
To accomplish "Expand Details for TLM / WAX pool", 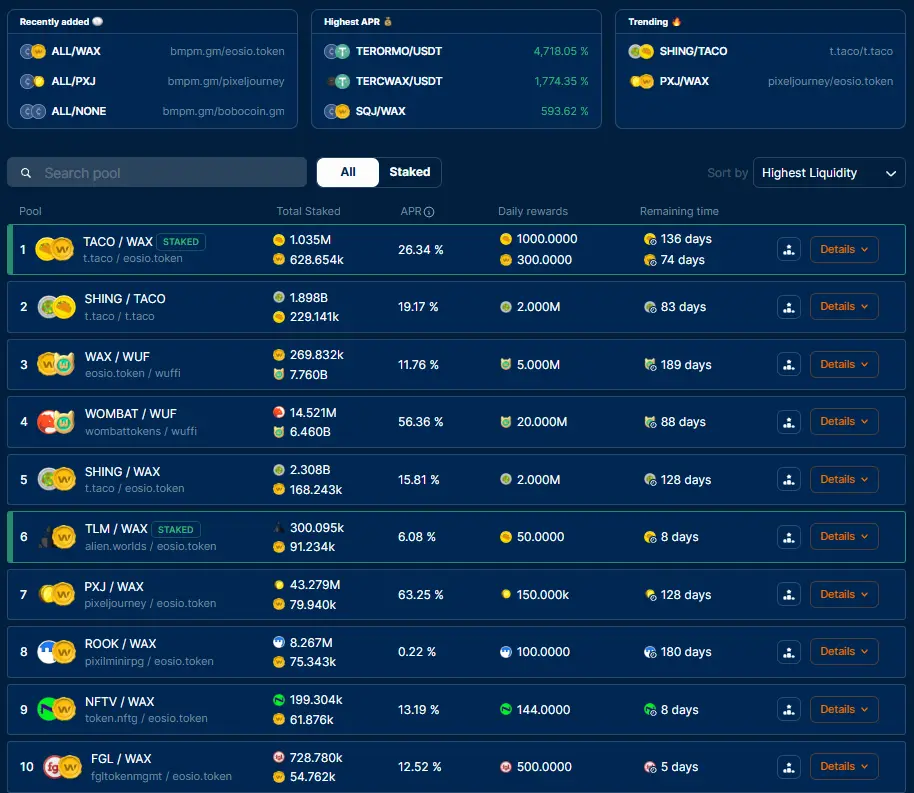I will click(844, 536).
